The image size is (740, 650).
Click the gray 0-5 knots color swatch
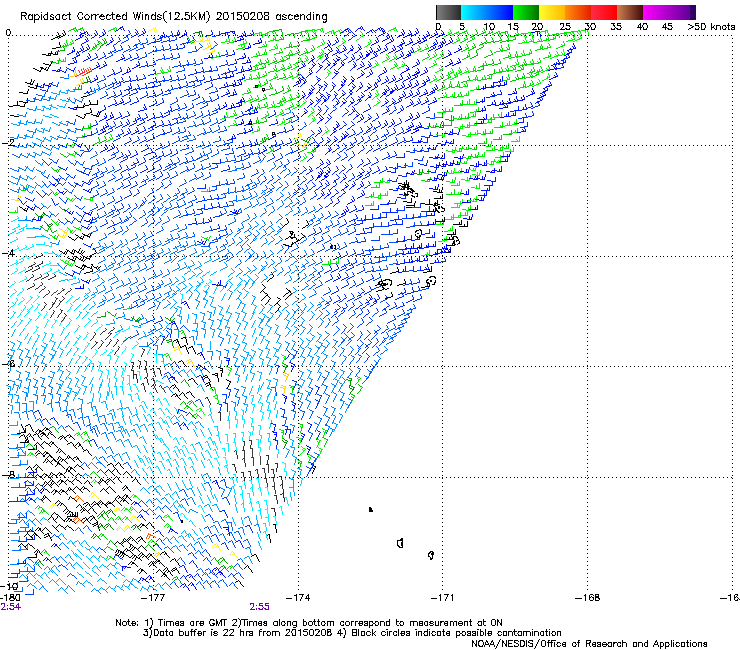(448, 12)
